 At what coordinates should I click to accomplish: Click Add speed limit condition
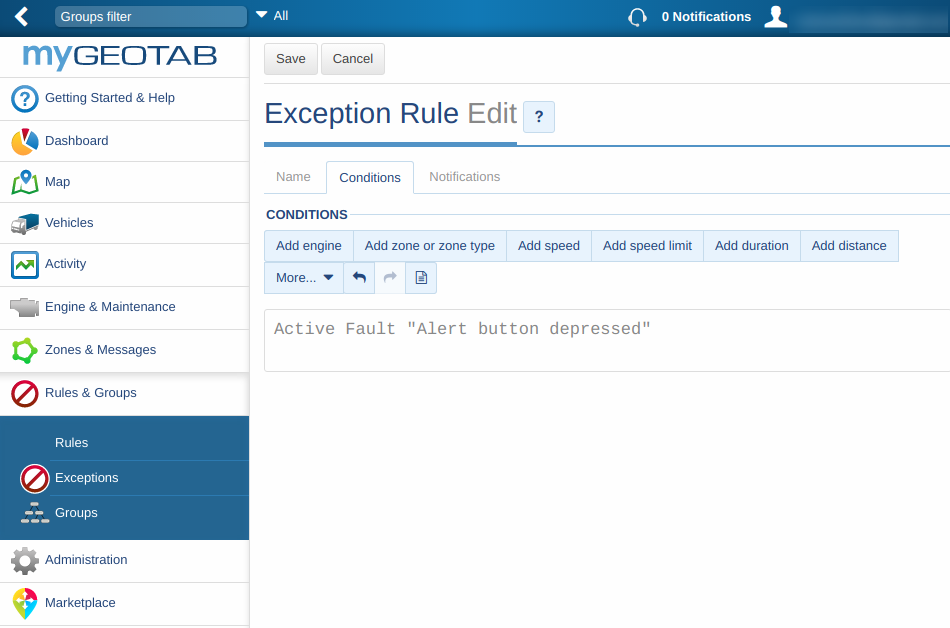[647, 245]
